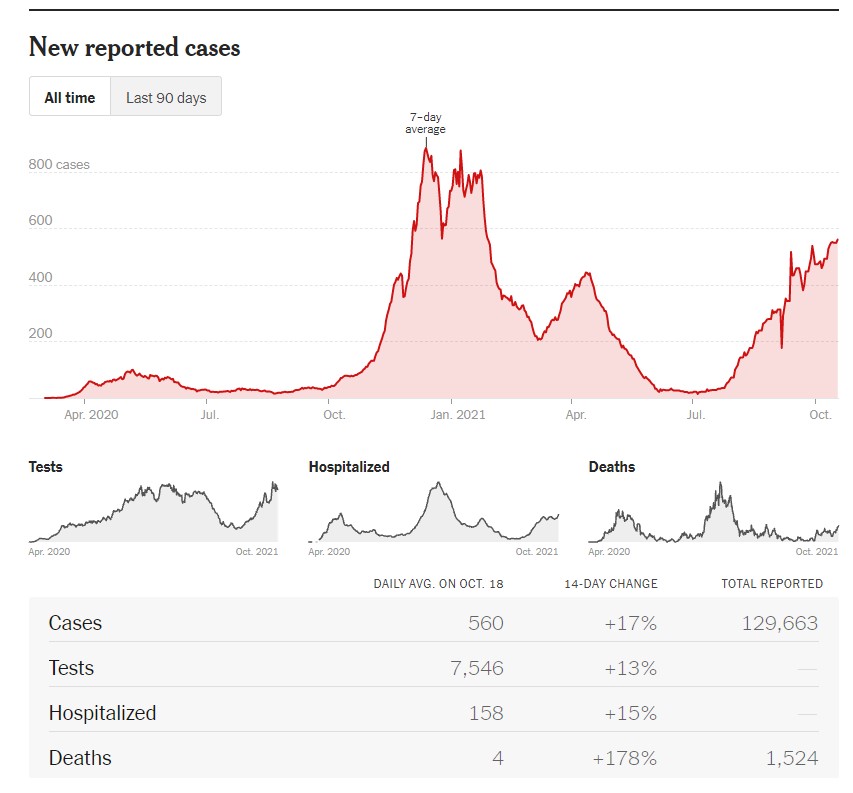
Task: Click the Tests row label in table
Action: (x=72, y=668)
